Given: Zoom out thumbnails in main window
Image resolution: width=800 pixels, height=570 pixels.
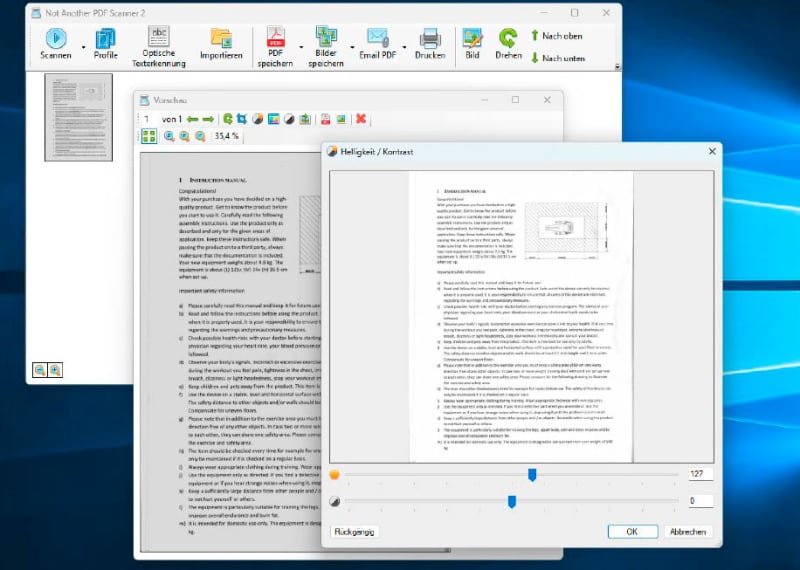Looking at the screenshot, I should click(x=39, y=370).
